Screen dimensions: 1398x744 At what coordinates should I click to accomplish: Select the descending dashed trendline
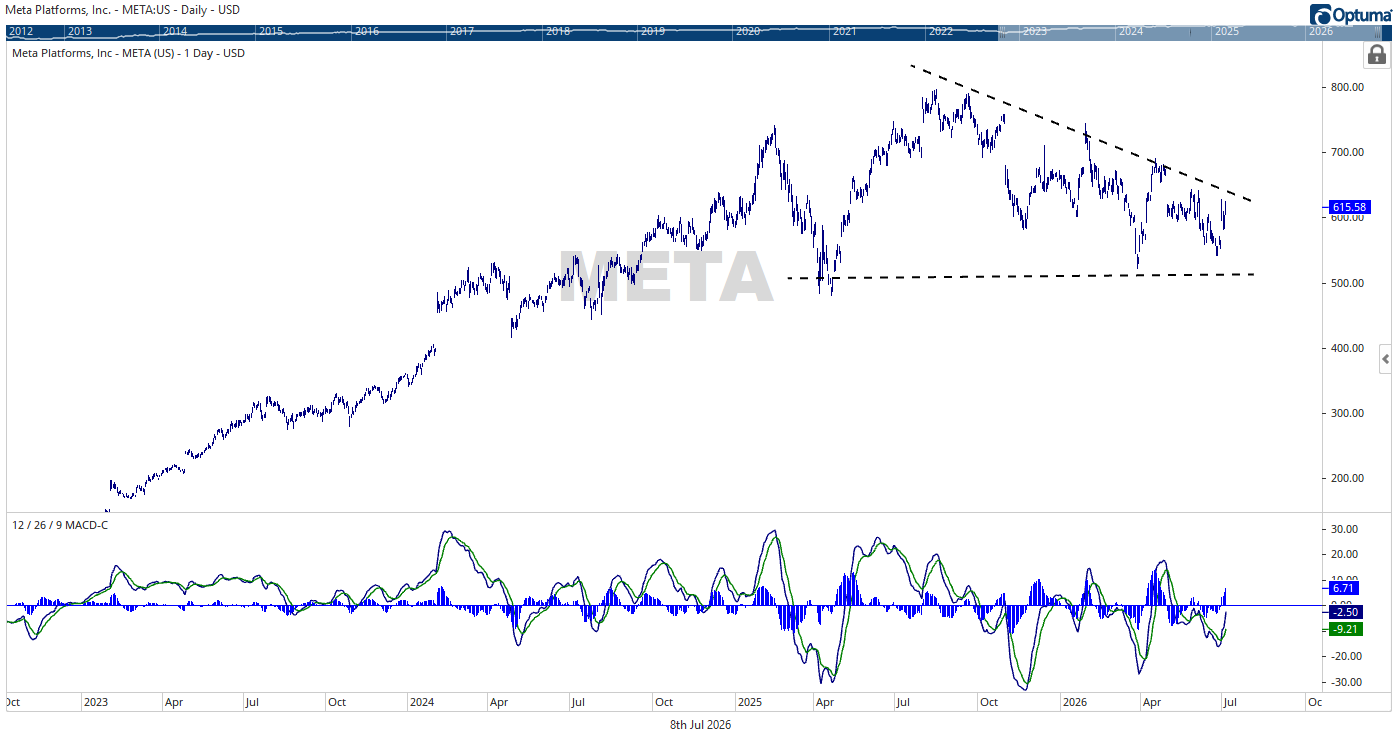coord(1080,132)
